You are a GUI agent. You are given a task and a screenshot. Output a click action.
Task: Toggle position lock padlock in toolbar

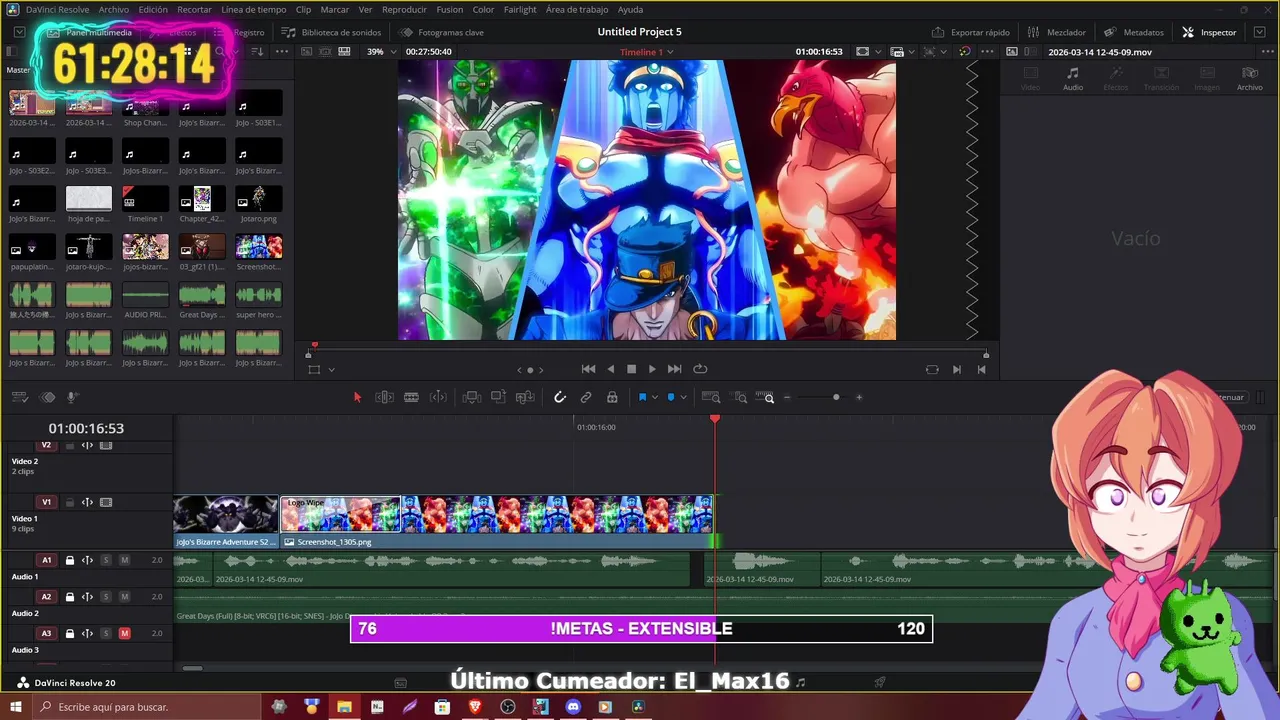(612, 397)
